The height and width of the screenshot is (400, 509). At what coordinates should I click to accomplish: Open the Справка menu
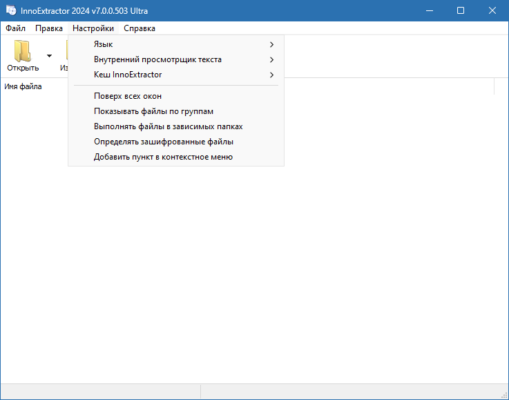point(139,28)
